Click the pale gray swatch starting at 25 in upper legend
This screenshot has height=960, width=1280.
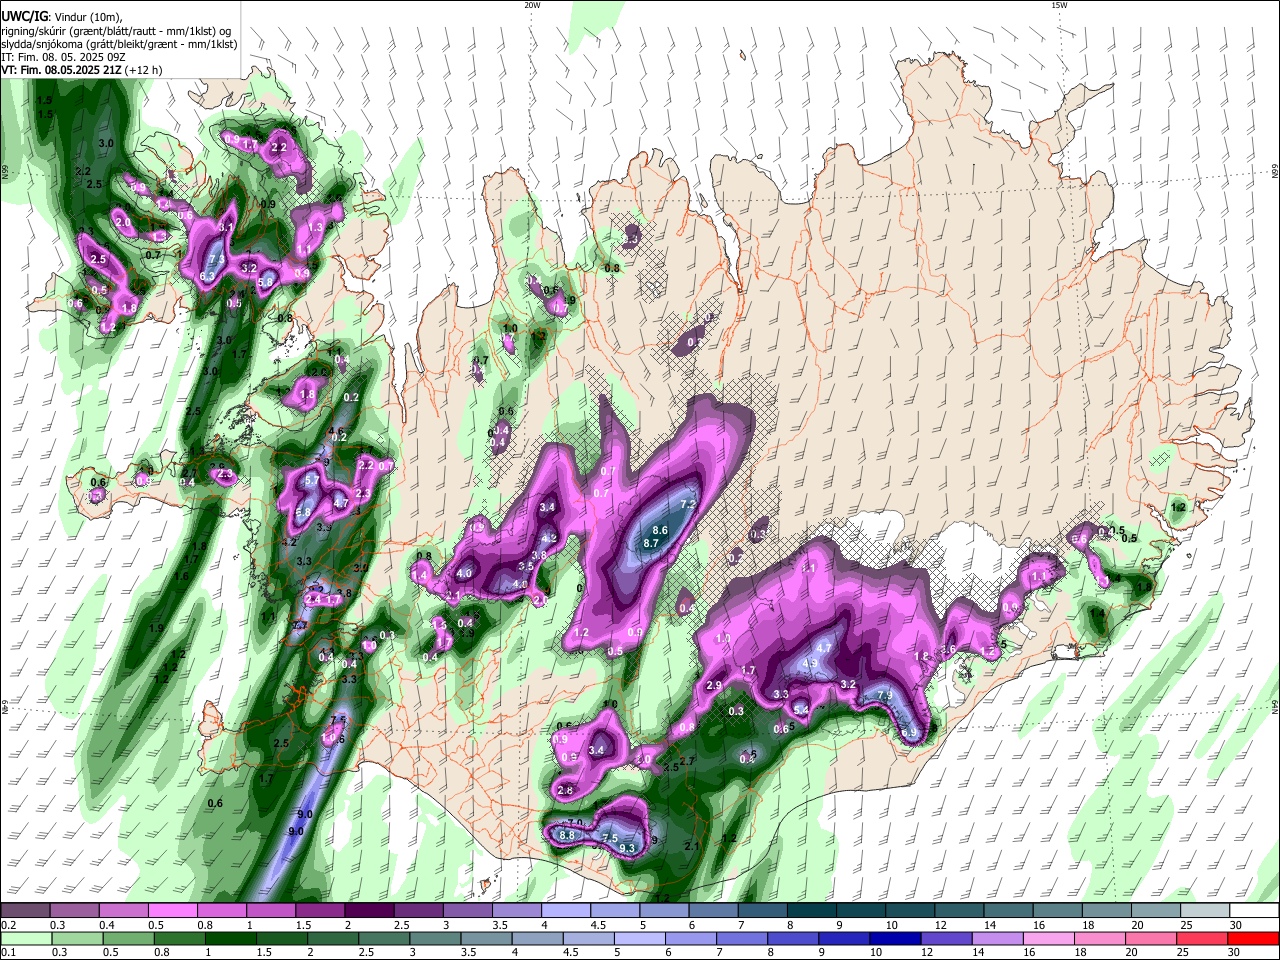pos(1205,910)
